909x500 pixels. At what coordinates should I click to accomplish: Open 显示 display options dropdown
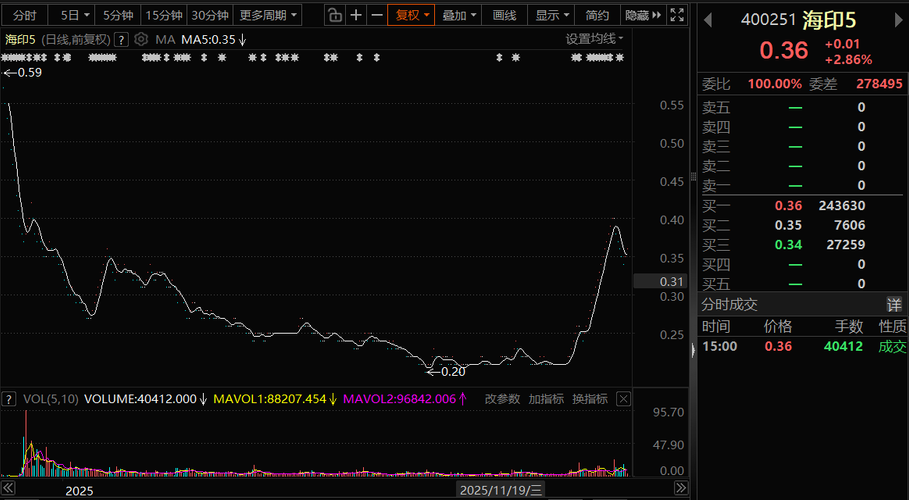[551, 15]
